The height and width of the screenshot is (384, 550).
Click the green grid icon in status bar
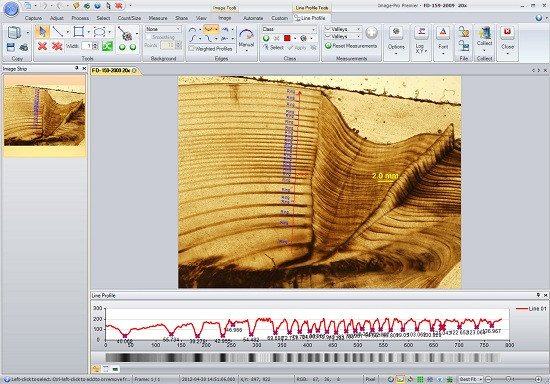[420, 379]
